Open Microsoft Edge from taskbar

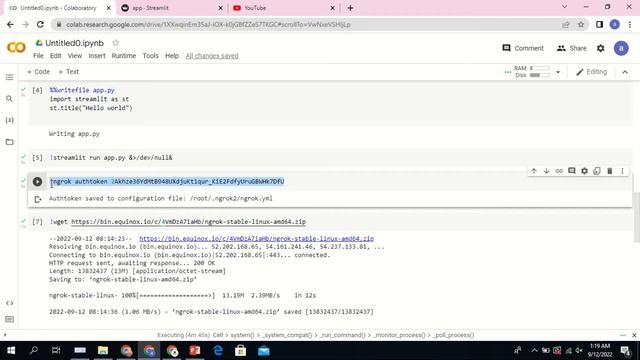pyautogui.click(x=218, y=351)
